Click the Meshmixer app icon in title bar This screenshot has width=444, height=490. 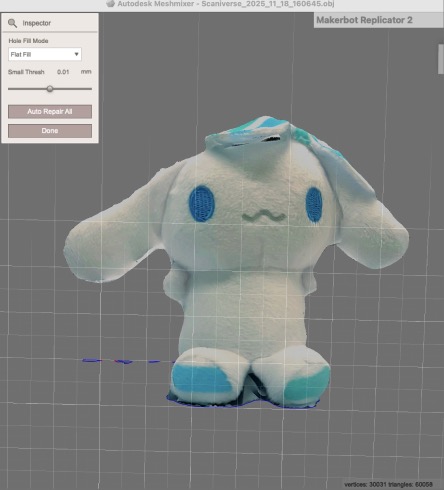(x=110, y=4)
